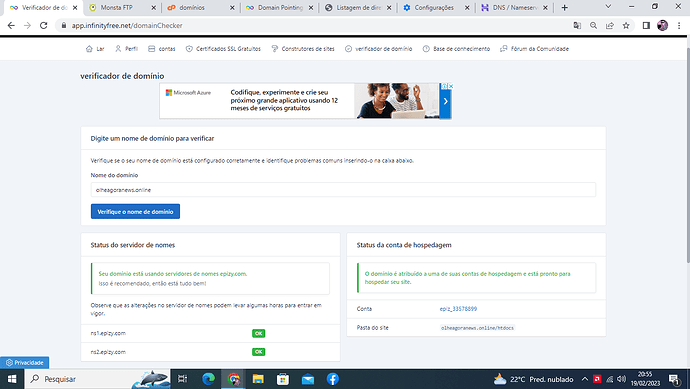
Task: Launch Microsoft Edge from the taskbar
Action: 208,379
